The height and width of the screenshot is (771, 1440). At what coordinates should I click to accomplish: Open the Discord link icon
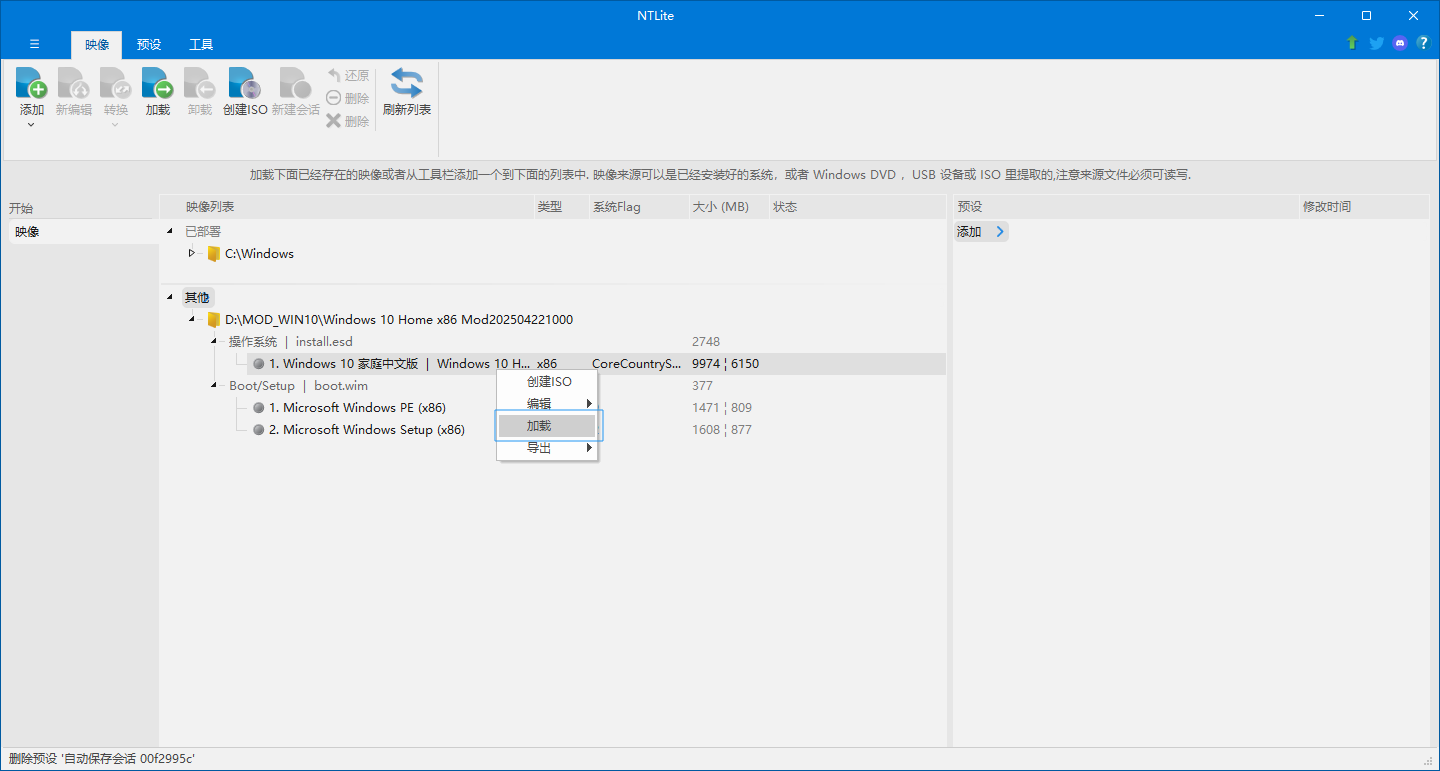point(1400,43)
